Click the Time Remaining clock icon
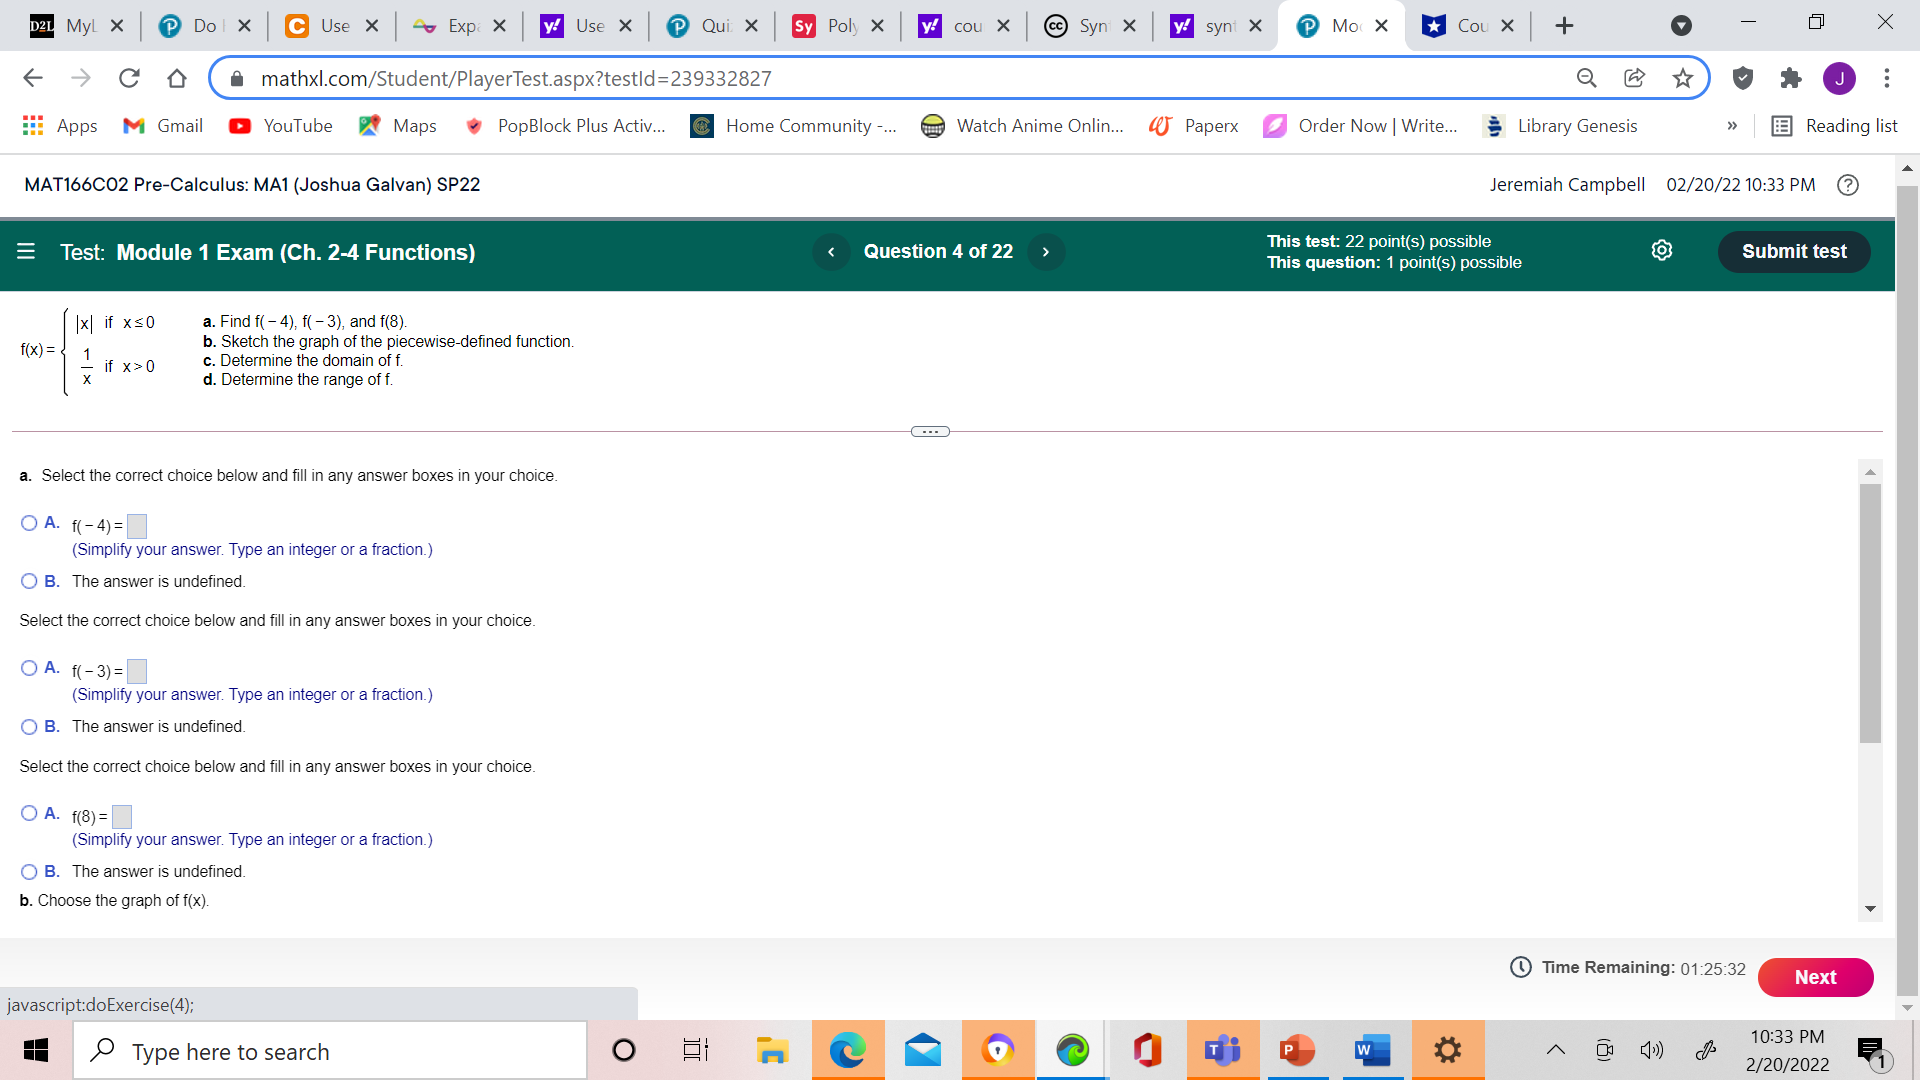 click(1519, 967)
